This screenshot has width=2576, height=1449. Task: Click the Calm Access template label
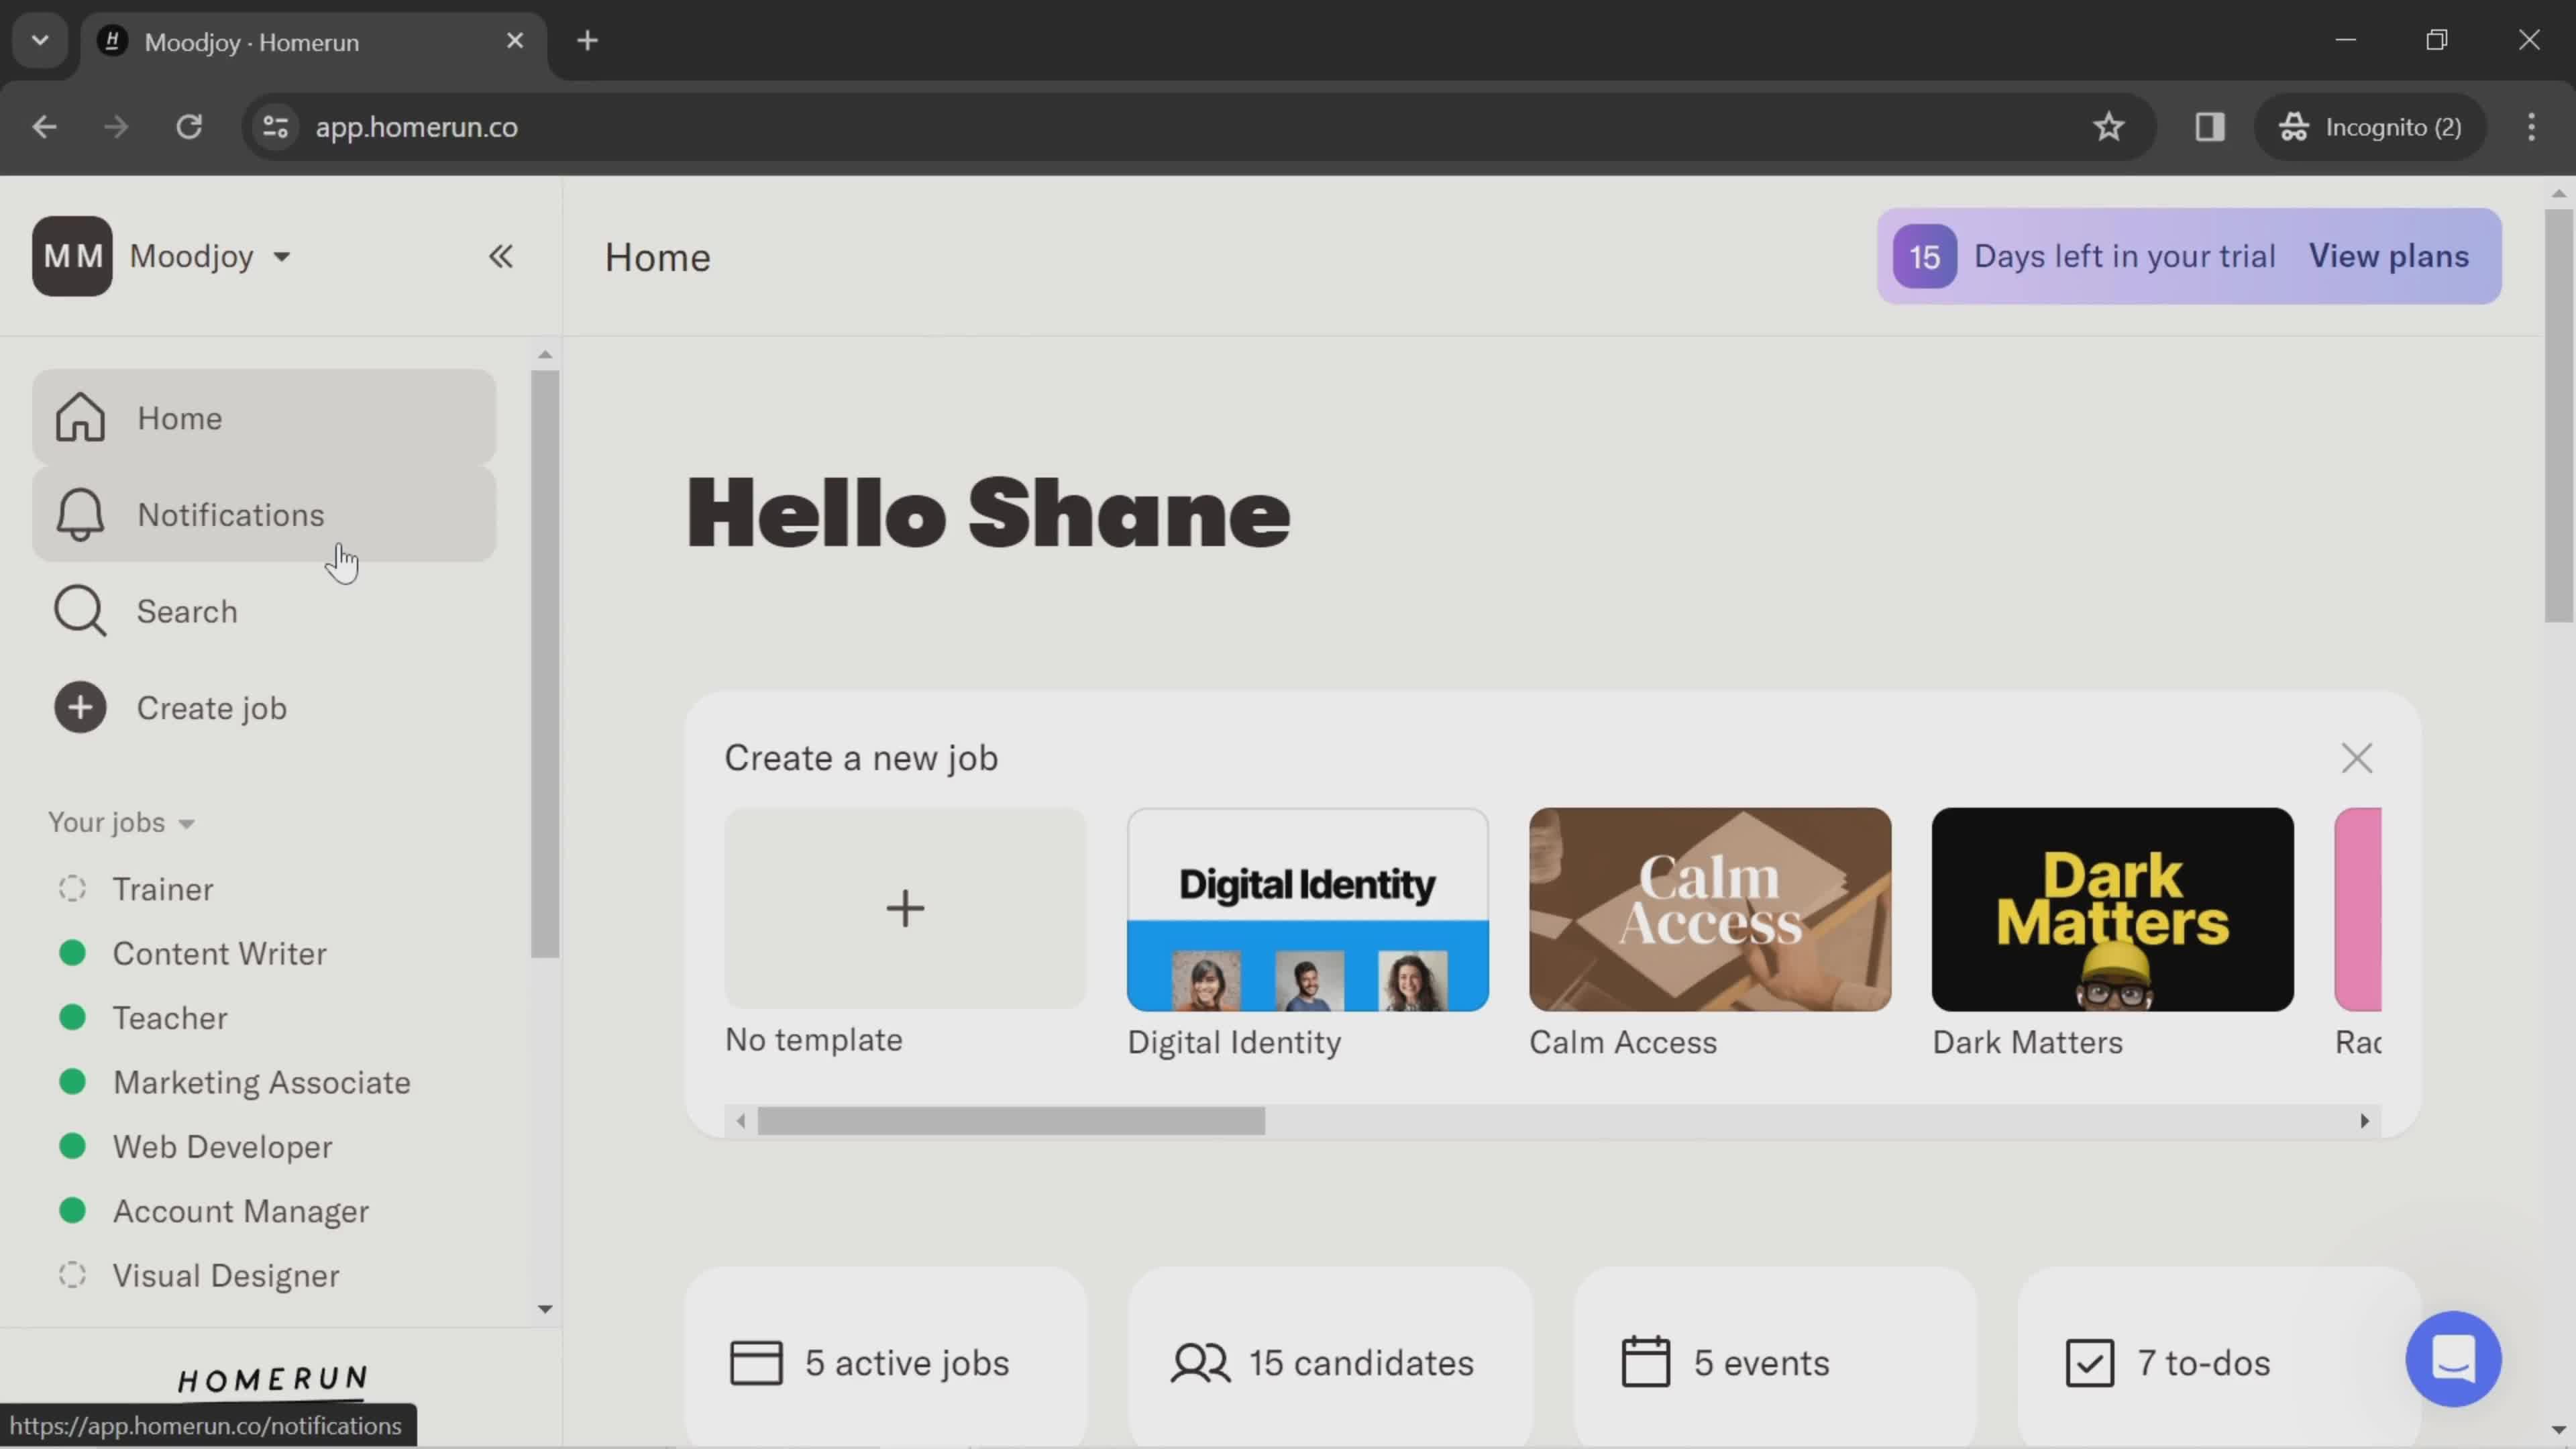click(1622, 1042)
